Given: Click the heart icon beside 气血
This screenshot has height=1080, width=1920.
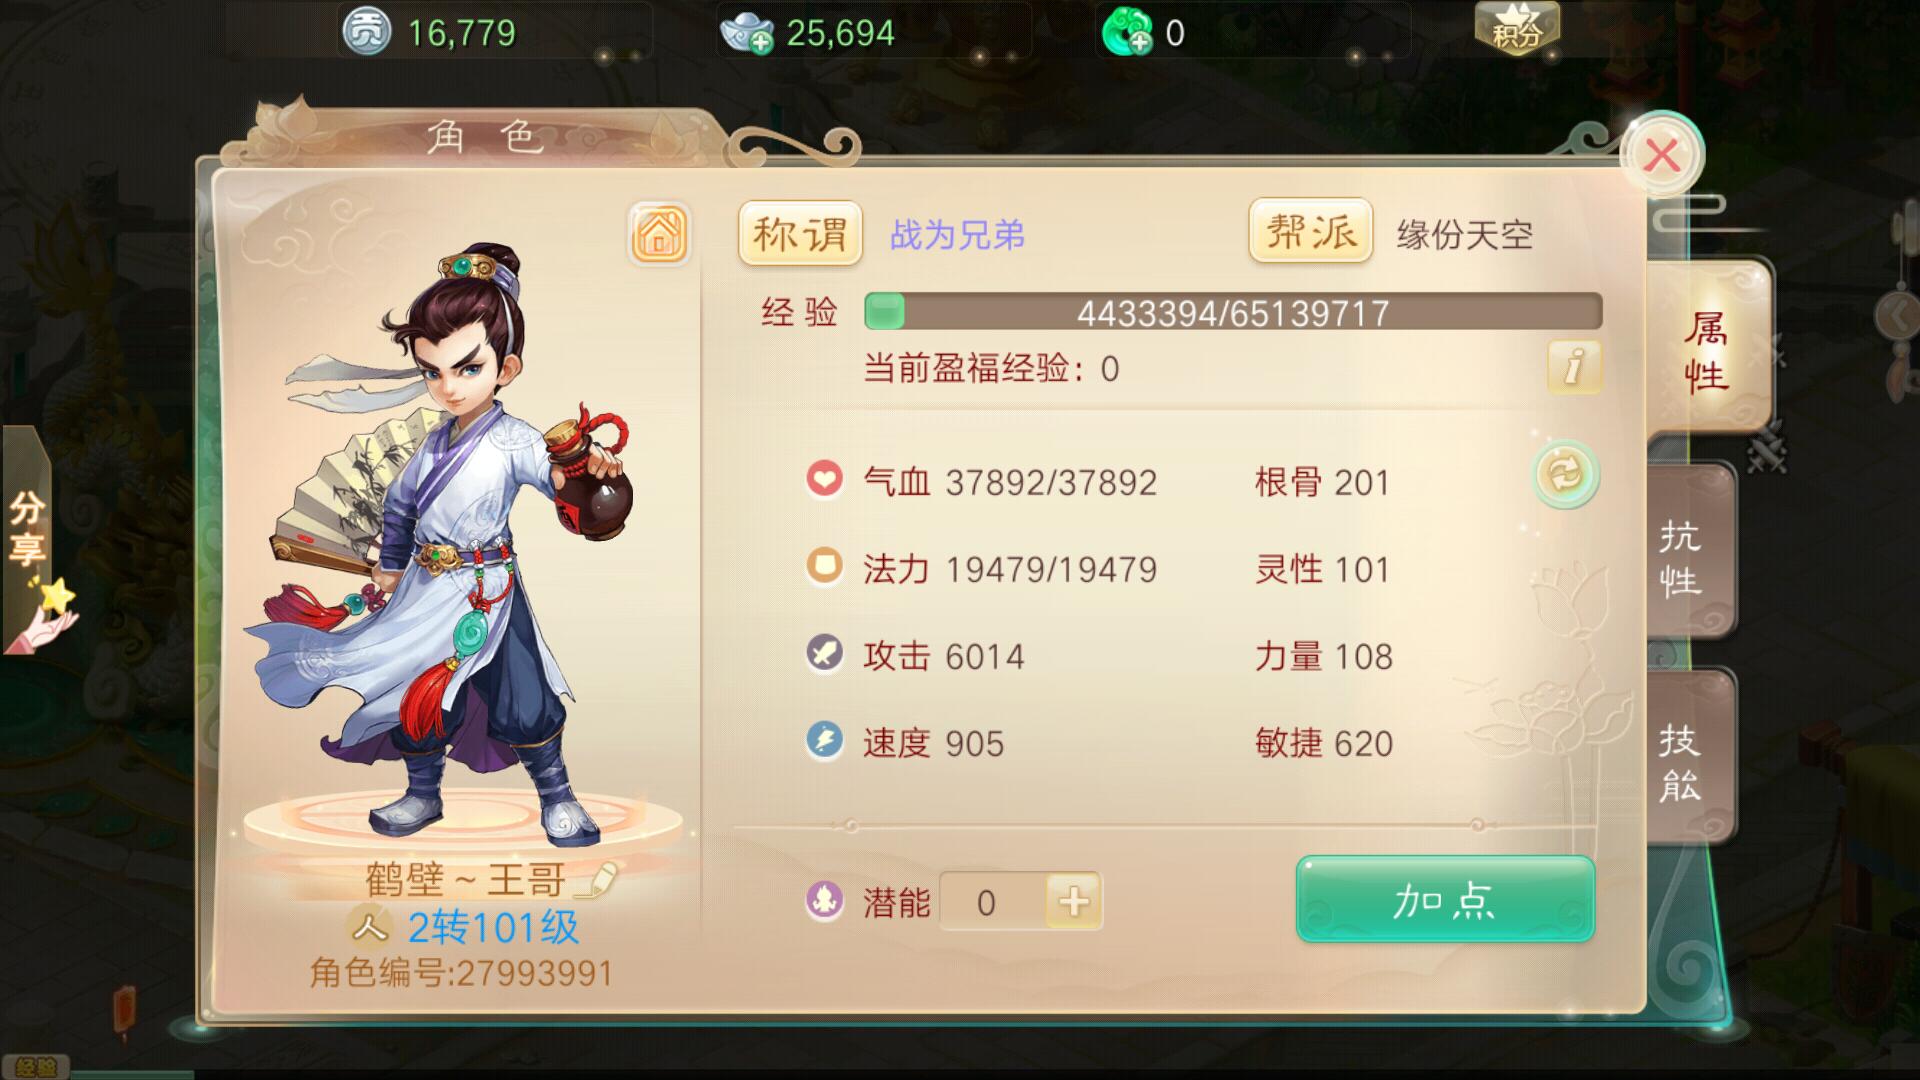Looking at the screenshot, I should coord(825,479).
